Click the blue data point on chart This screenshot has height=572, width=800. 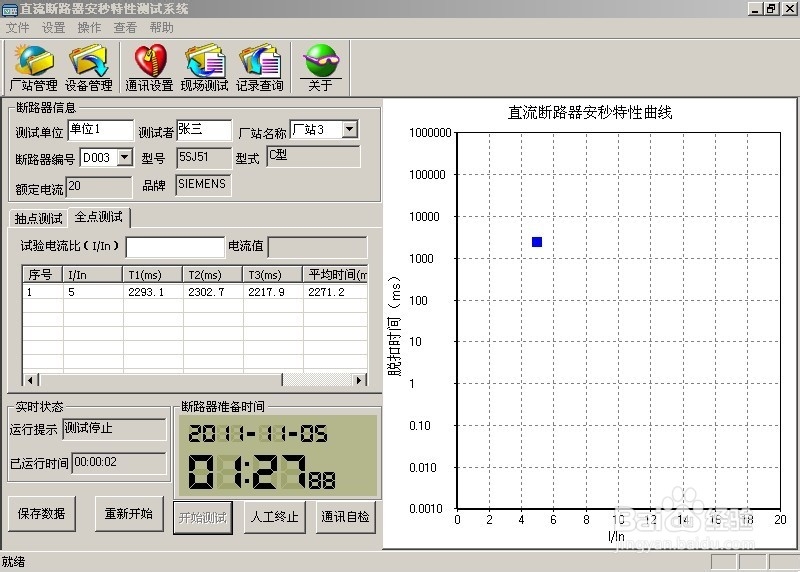537,242
